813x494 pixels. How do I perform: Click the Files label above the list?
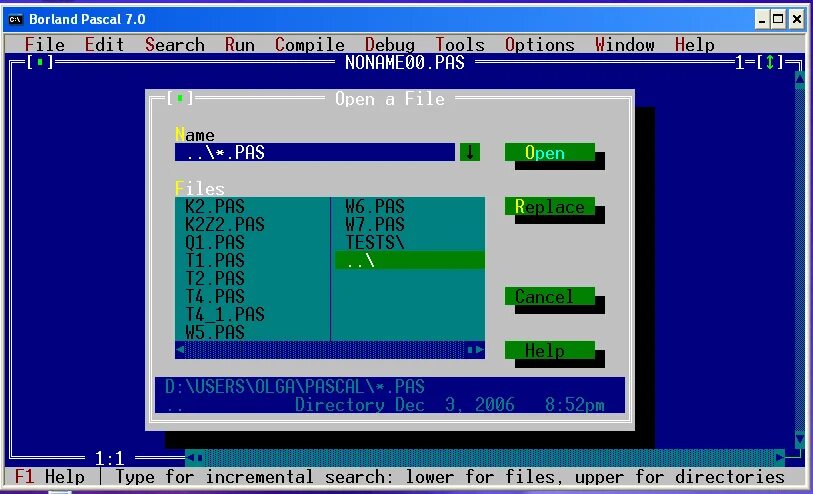click(x=200, y=189)
